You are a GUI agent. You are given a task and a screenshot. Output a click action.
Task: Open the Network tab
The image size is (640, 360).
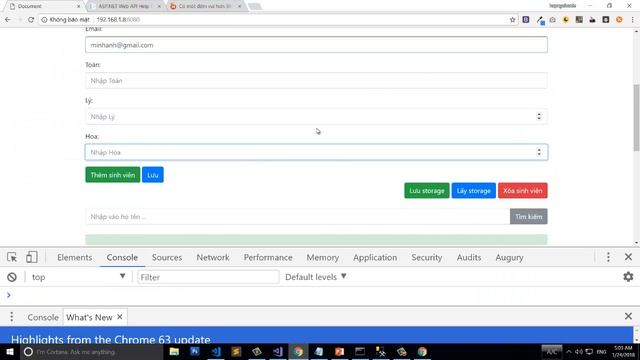click(213, 257)
